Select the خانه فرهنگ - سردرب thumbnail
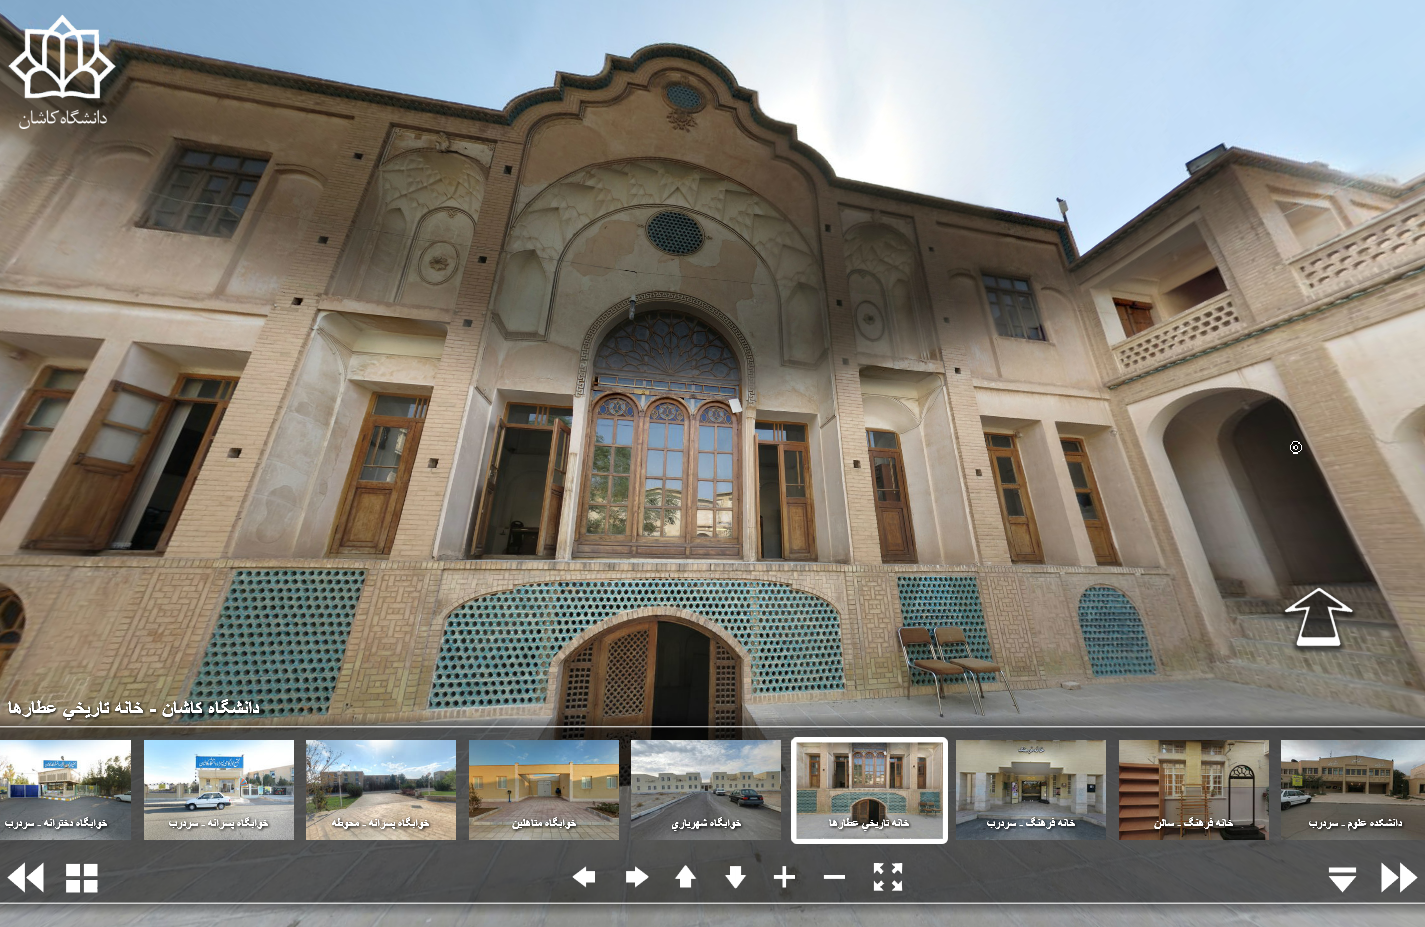This screenshot has height=927, width=1425. point(1031,789)
